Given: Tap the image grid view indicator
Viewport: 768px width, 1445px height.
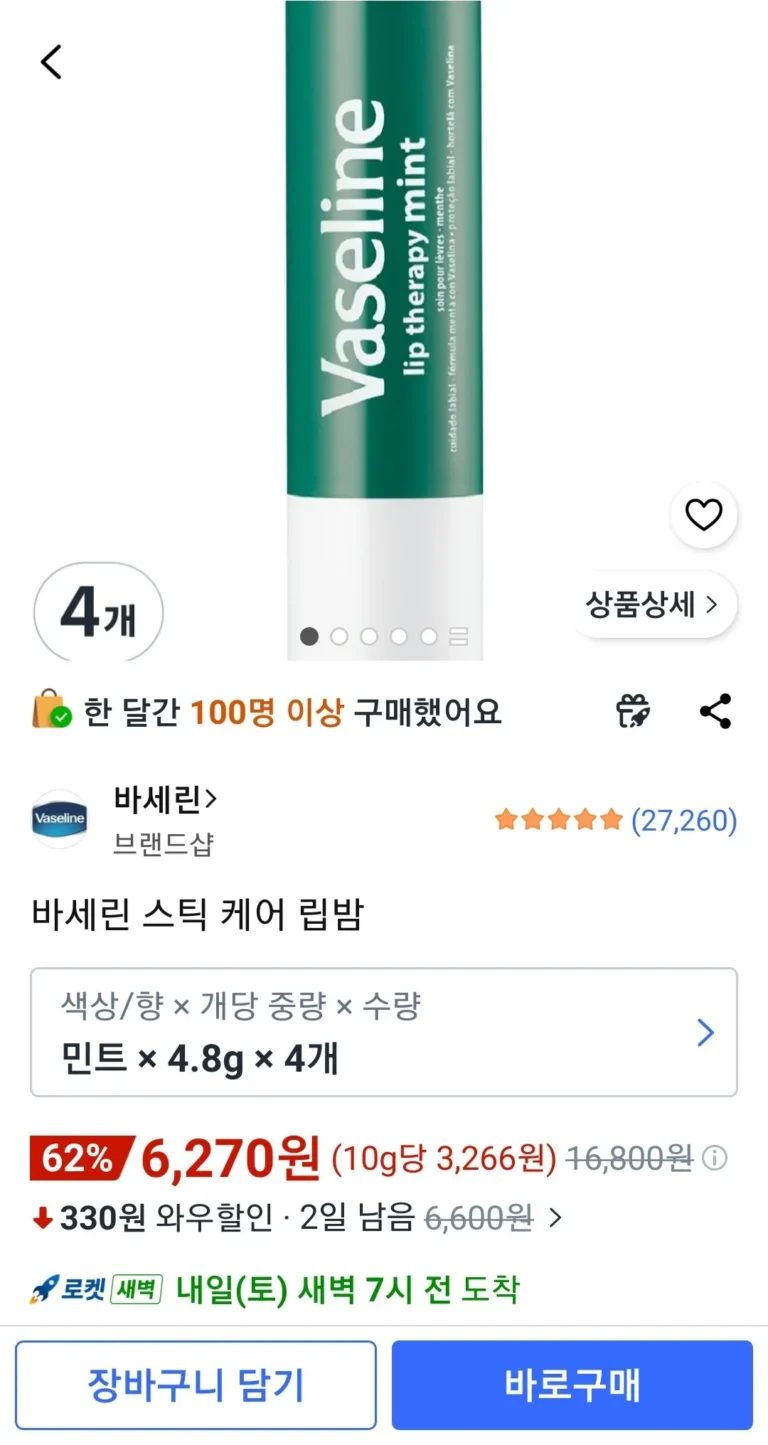Looking at the screenshot, I should (x=459, y=637).
